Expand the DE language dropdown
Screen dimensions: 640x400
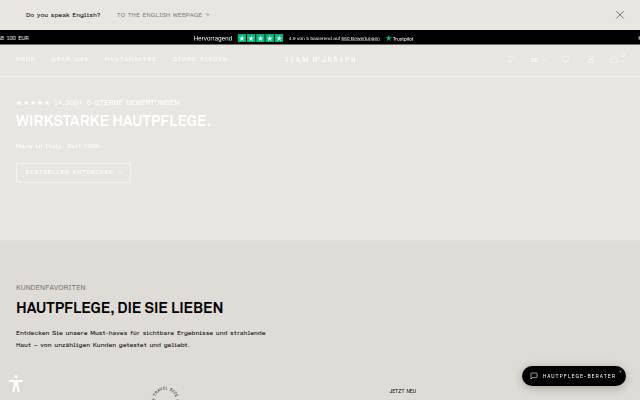[537, 60]
